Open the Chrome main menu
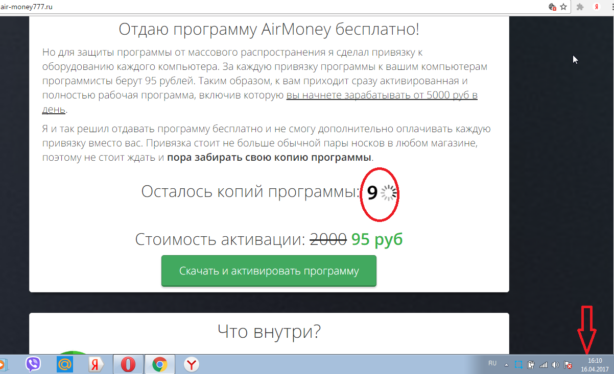This screenshot has height=374, width=614. click(612, 7)
